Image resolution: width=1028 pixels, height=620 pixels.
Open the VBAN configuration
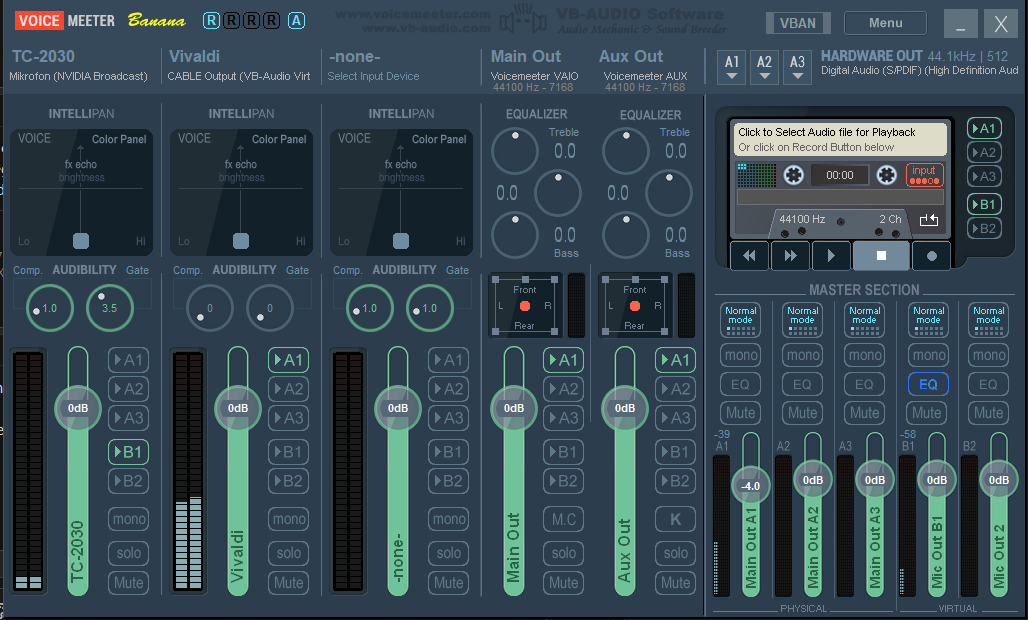pyautogui.click(x=798, y=23)
